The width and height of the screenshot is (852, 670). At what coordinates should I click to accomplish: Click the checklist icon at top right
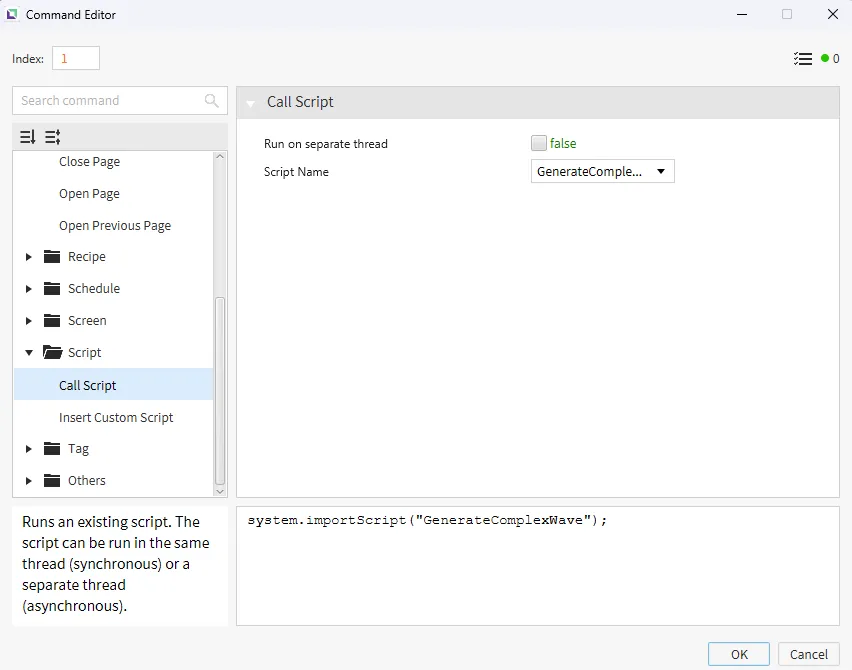[x=802, y=59]
